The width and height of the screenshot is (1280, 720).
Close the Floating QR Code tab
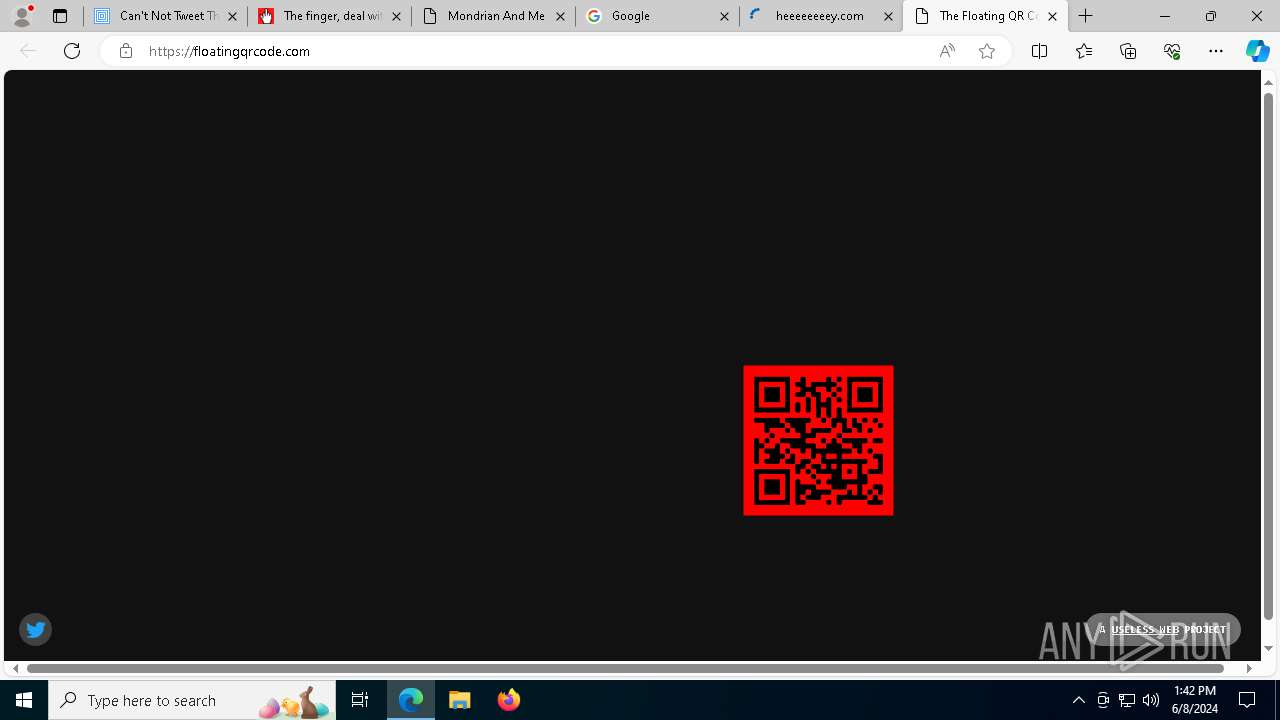pyautogui.click(x=1052, y=16)
